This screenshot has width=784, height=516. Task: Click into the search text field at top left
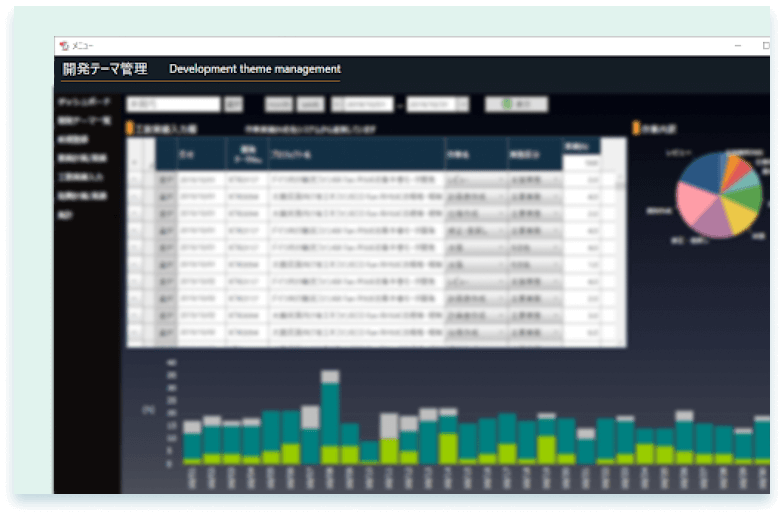point(172,104)
